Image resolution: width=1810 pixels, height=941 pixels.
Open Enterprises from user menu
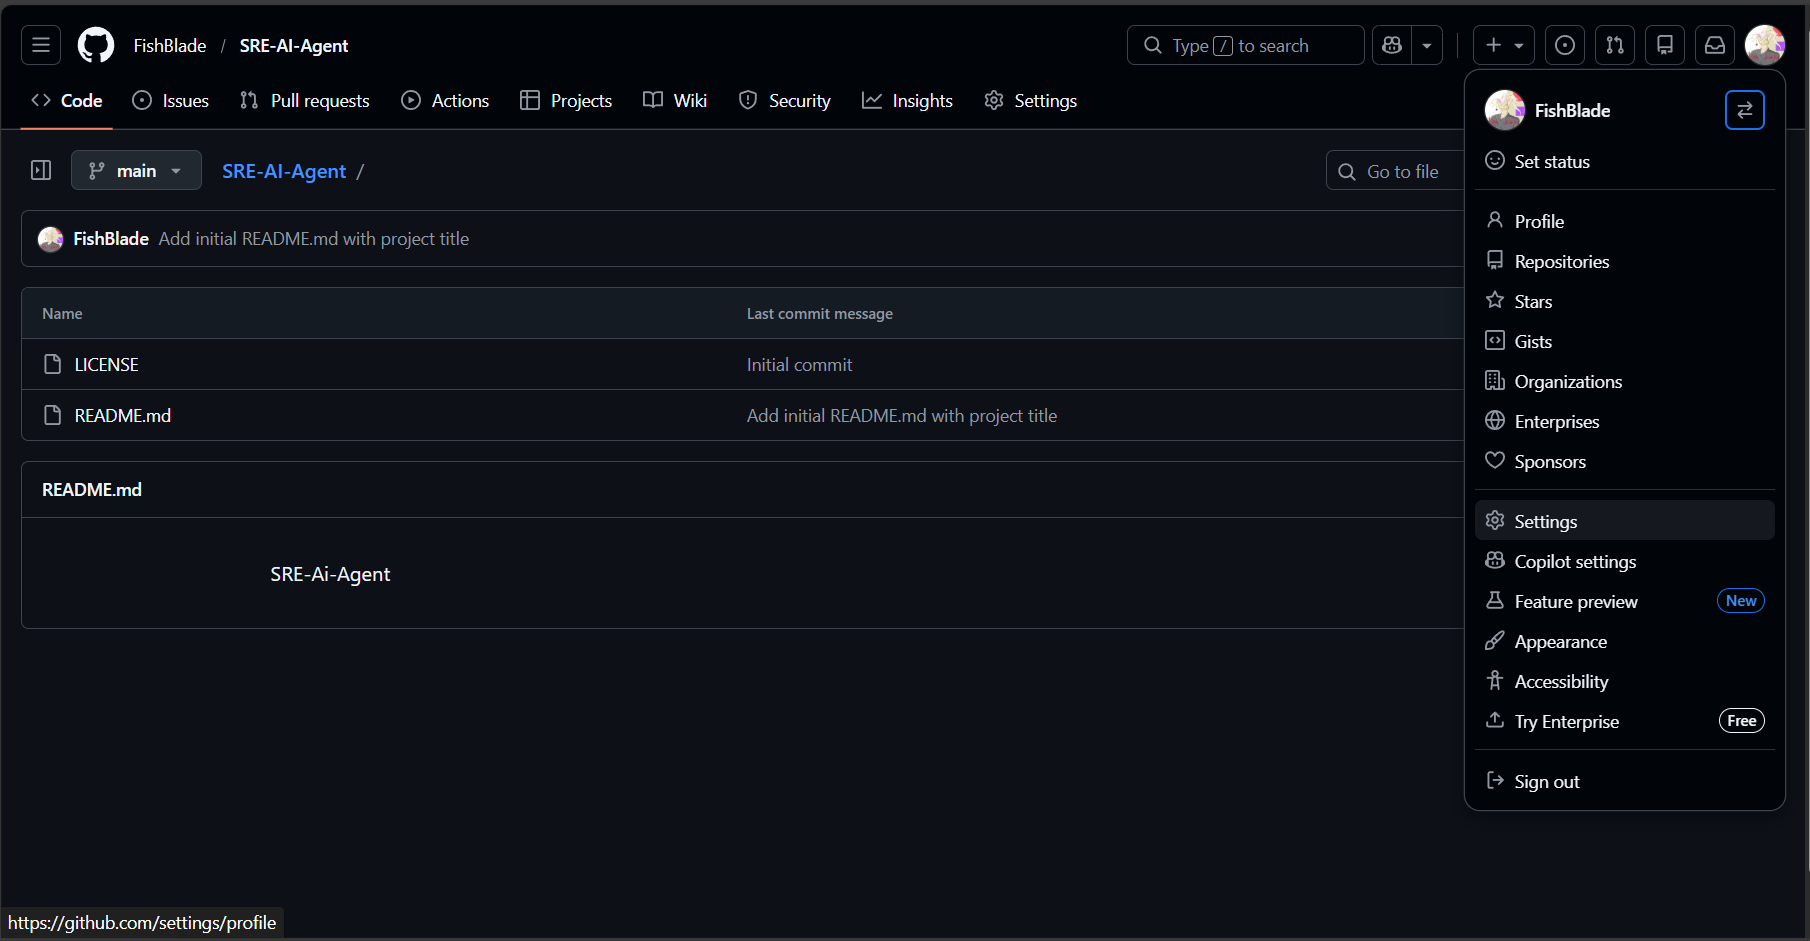click(x=1624, y=421)
